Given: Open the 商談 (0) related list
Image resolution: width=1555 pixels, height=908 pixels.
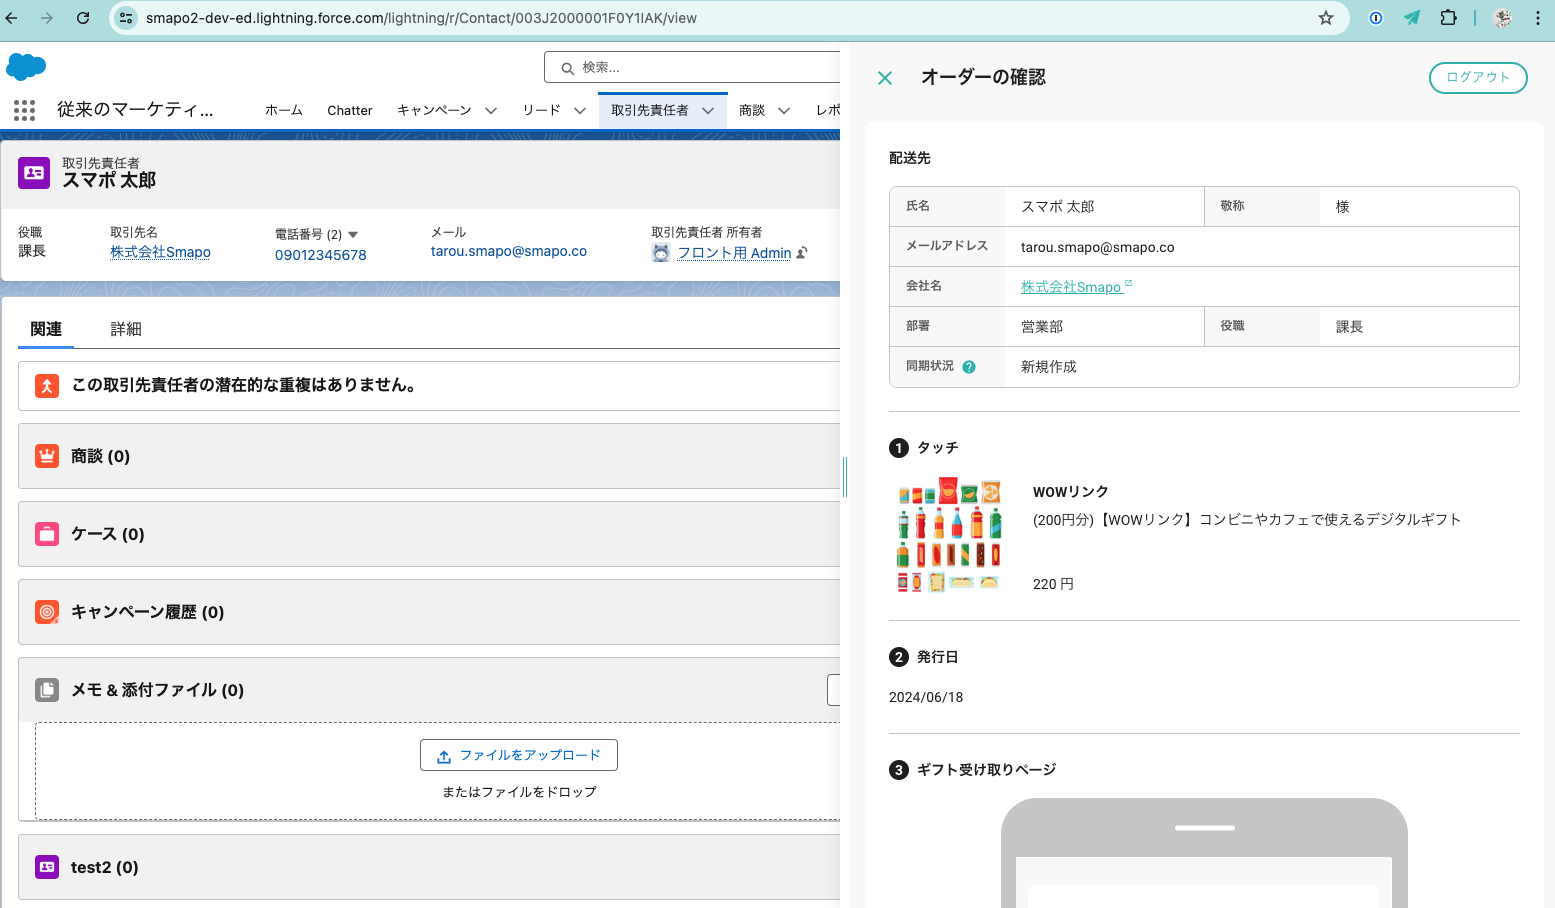Looking at the screenshot, I should pyautogui.click(x=100, y=456).
